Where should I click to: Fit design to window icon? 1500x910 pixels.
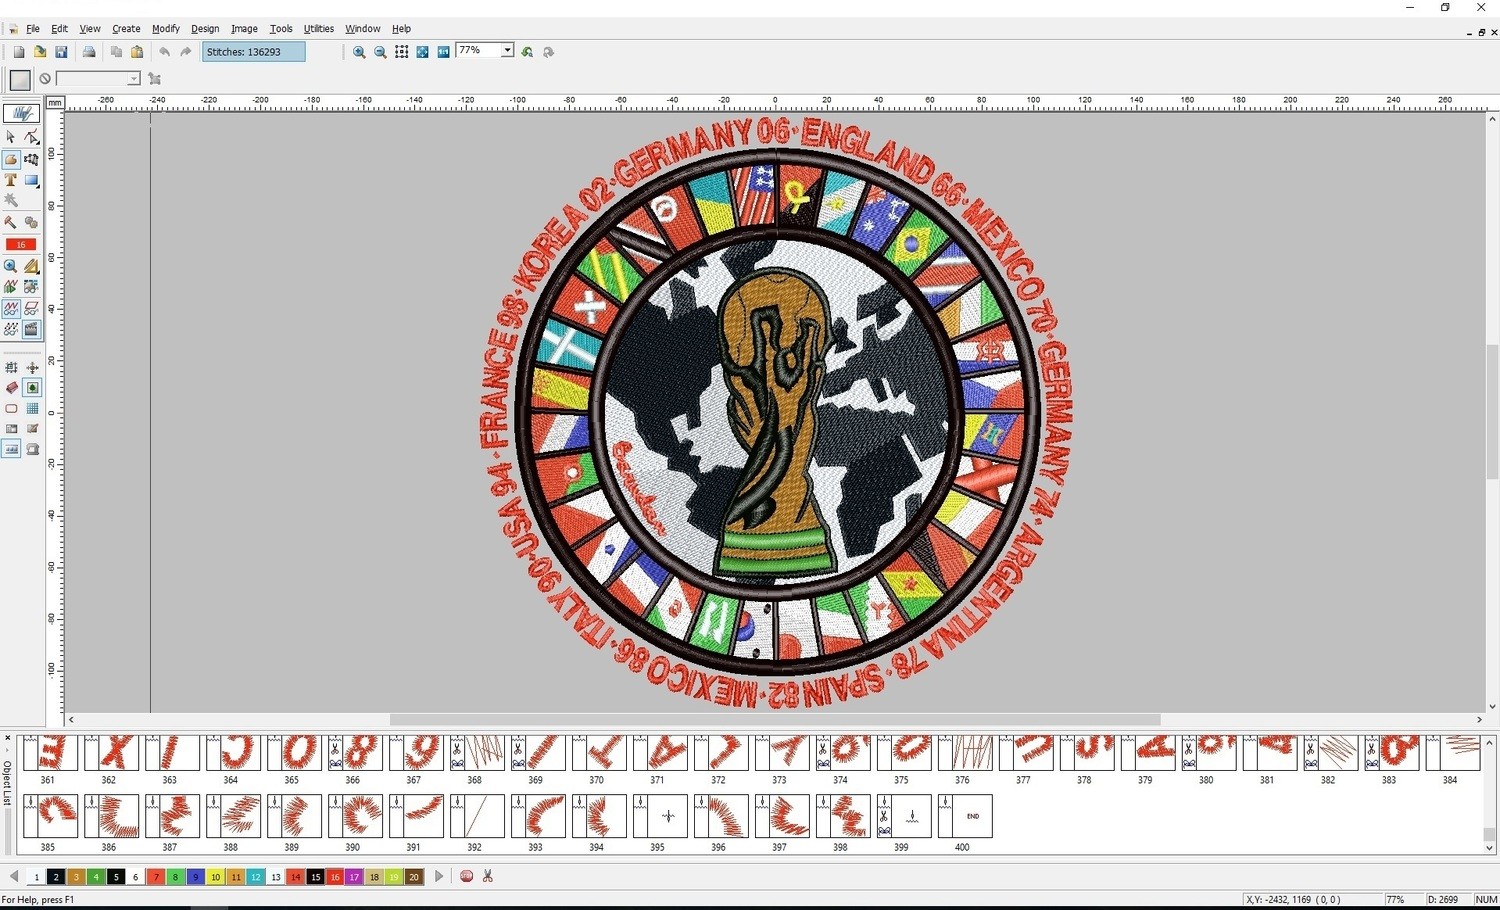coord(422,52)
